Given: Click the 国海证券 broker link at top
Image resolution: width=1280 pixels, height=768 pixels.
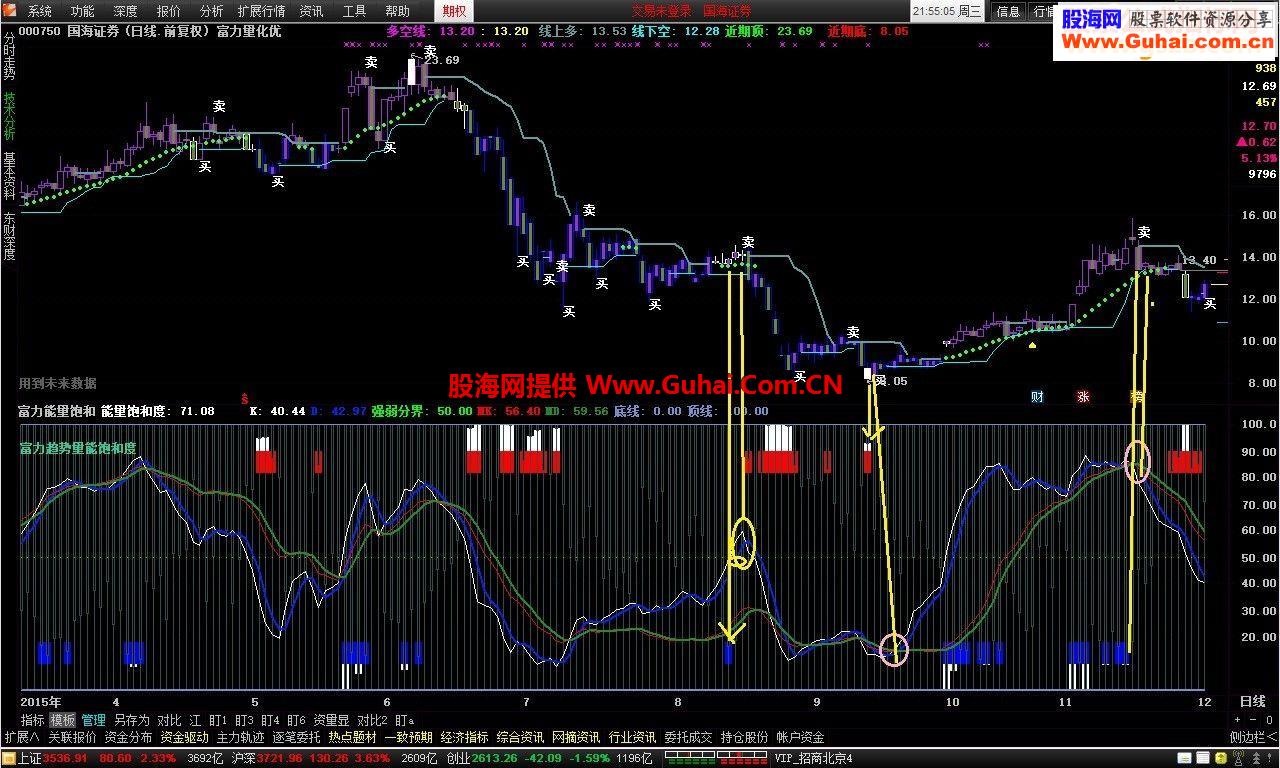Looking at the screenshot, I should point(727,11).
